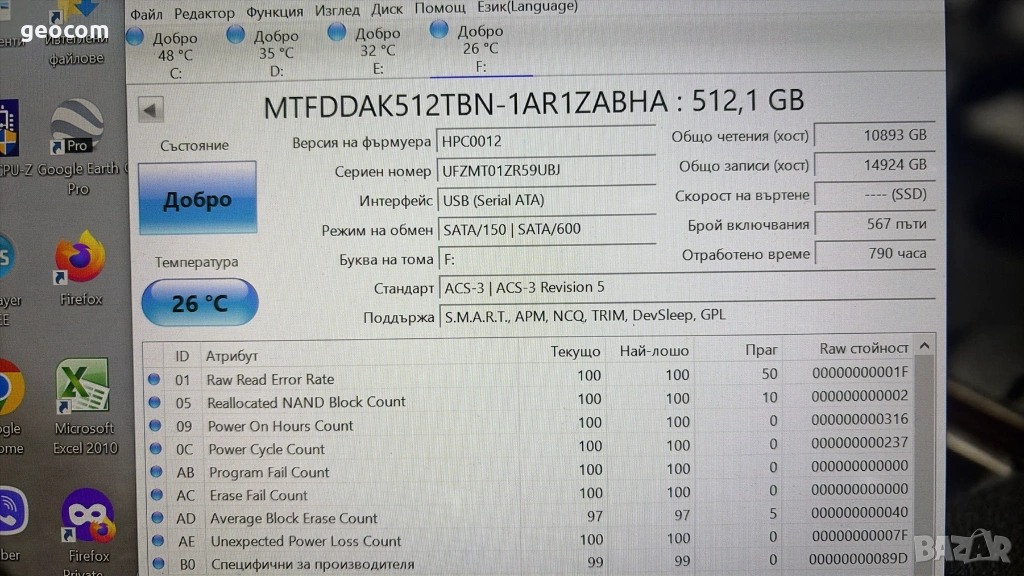Click status dot for Power Cycle Count

pos(154,449)
